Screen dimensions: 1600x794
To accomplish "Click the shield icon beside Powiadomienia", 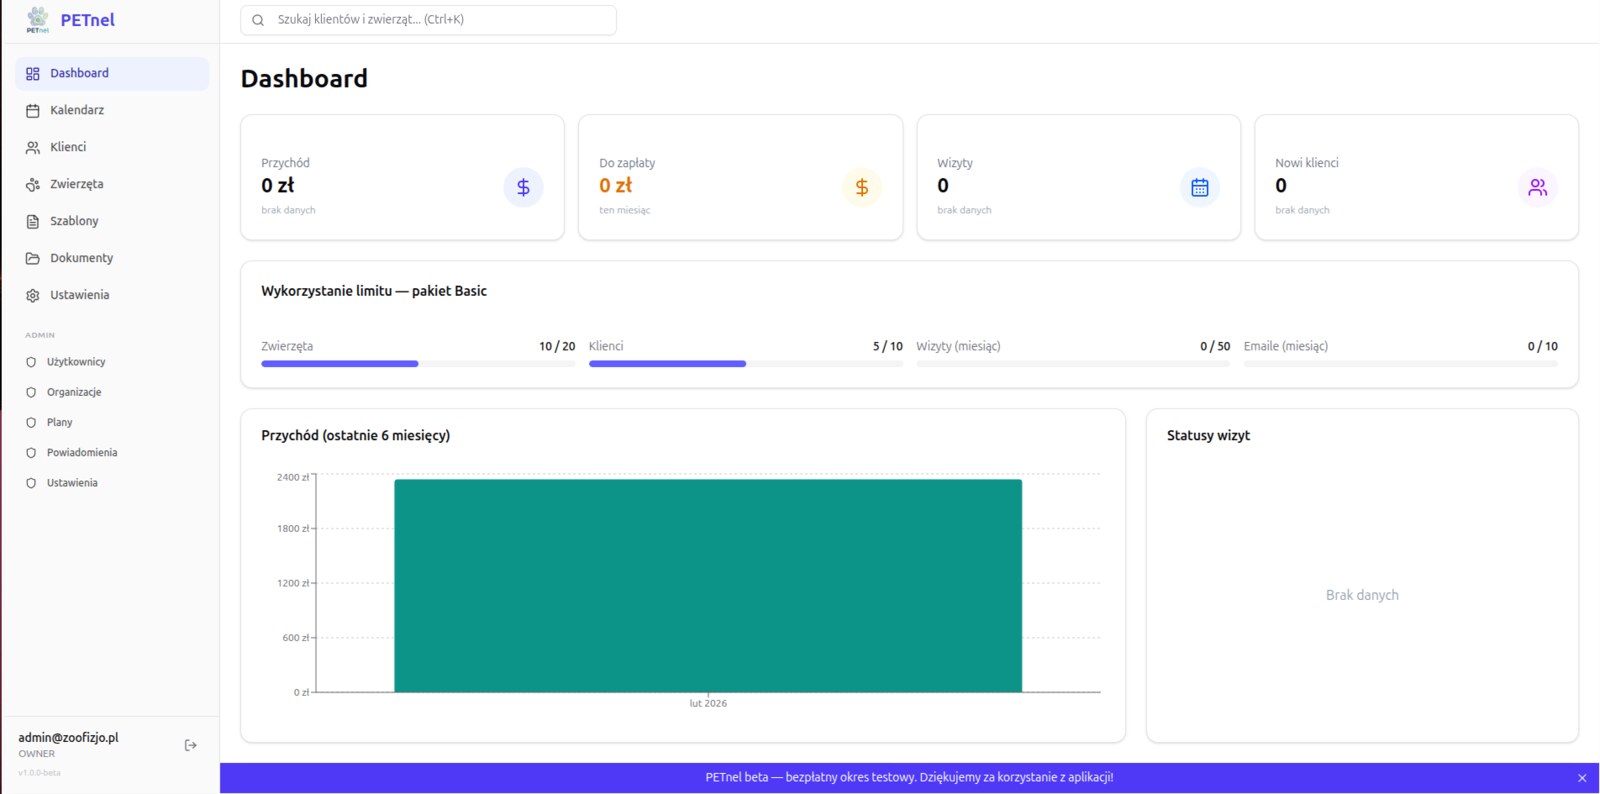I will click(31, 453).
